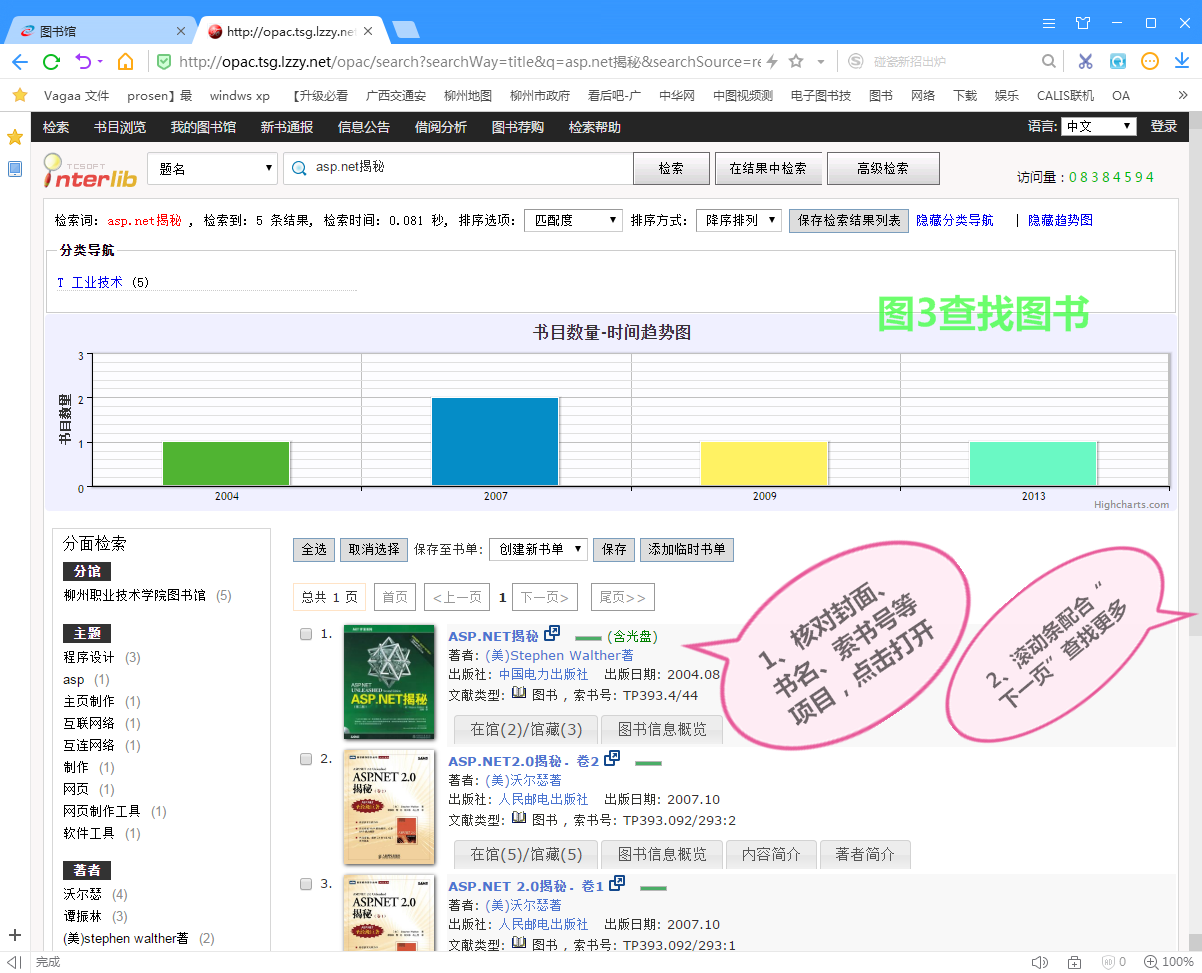The width and height of the screenshot is (1202, 973).
Task: Check the checkbox for result 1 ASP.NET揭秘
Action: click(305, 633)
